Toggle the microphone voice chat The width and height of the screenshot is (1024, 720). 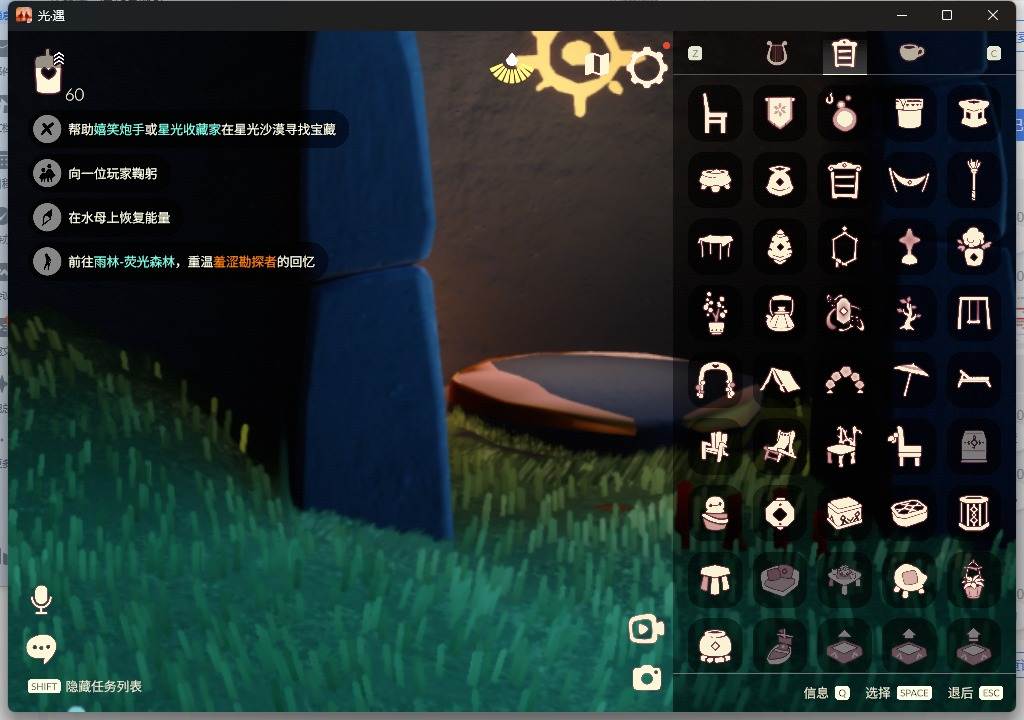click(41, 599)
